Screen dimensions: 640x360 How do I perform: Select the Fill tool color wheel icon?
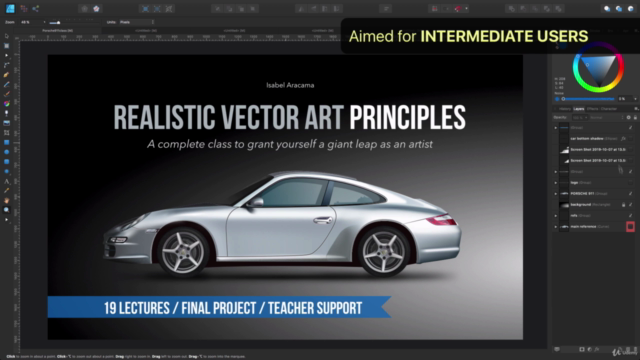pyautogui.click(x=7, y=104)
